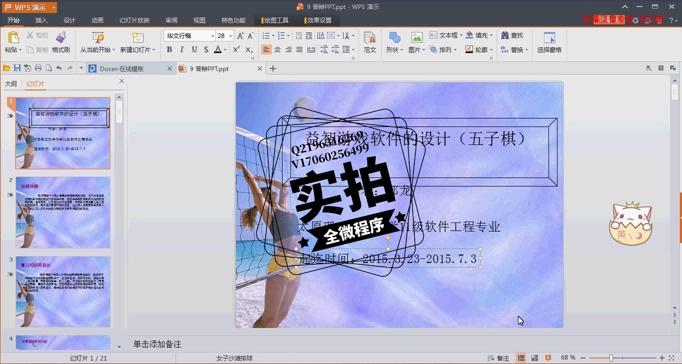The width and height of the screenshot is (682, 364).
Task: Click the notes area 单击添加备注
Action: (x=157, y=344)
